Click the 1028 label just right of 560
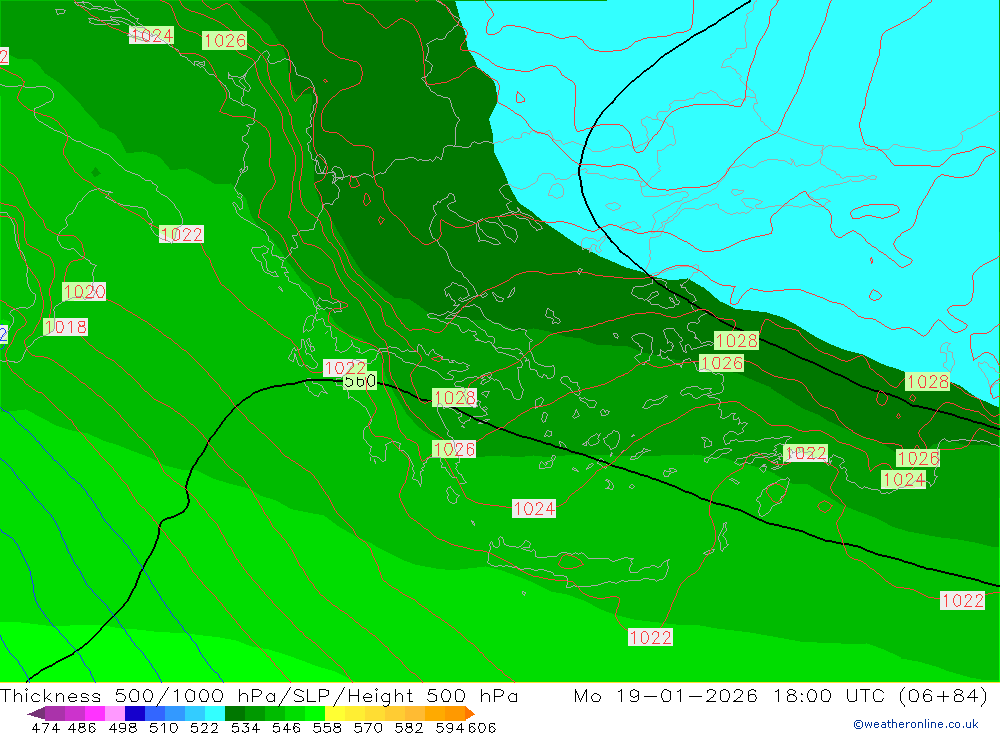The image size is (1000, 733). 454,397
